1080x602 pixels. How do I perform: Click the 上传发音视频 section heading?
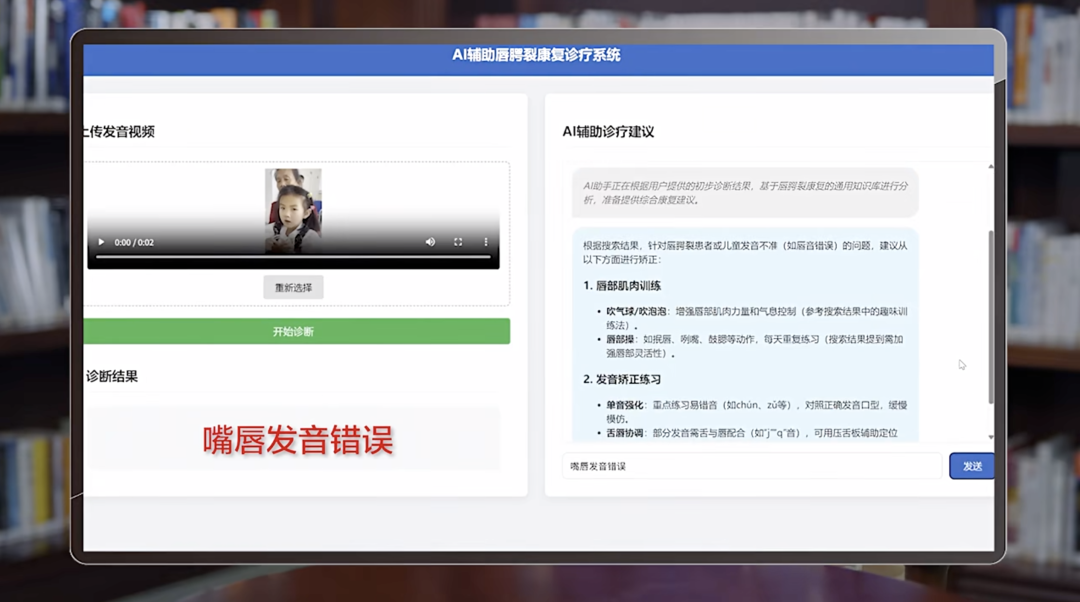118,132
